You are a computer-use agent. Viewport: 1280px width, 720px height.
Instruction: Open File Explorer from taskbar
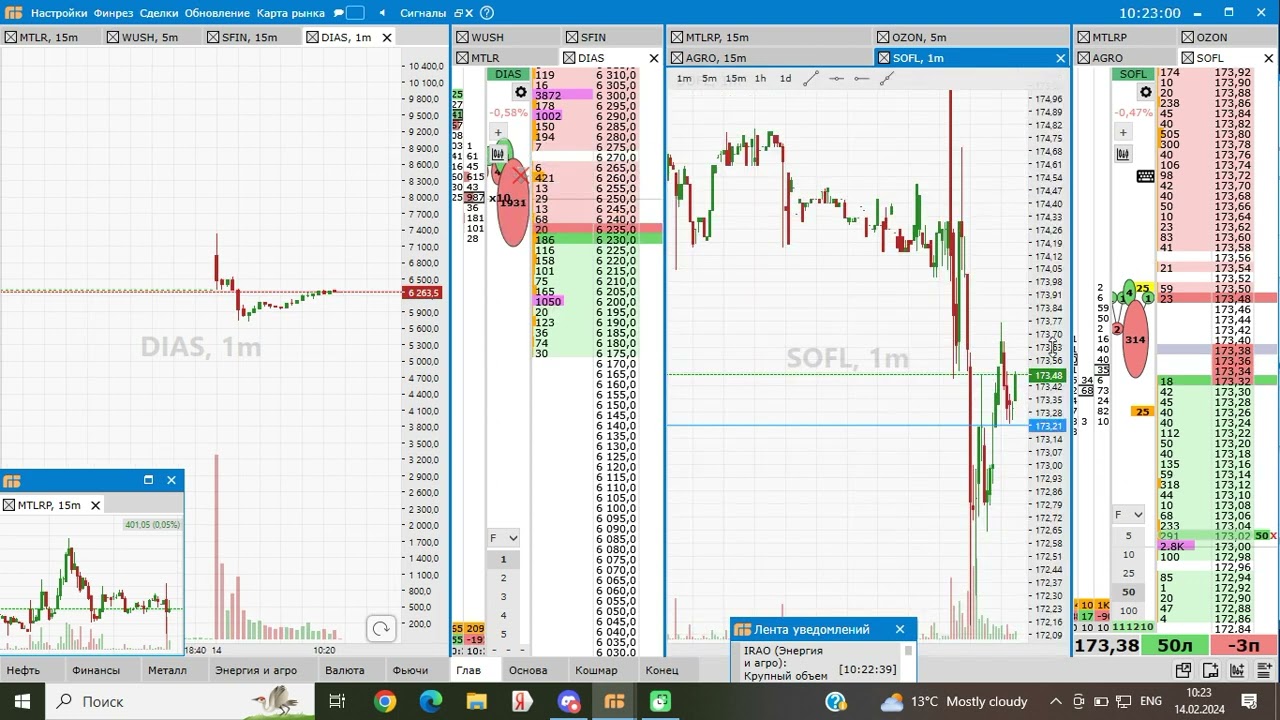pyautogui.click(x=476, y=701)
